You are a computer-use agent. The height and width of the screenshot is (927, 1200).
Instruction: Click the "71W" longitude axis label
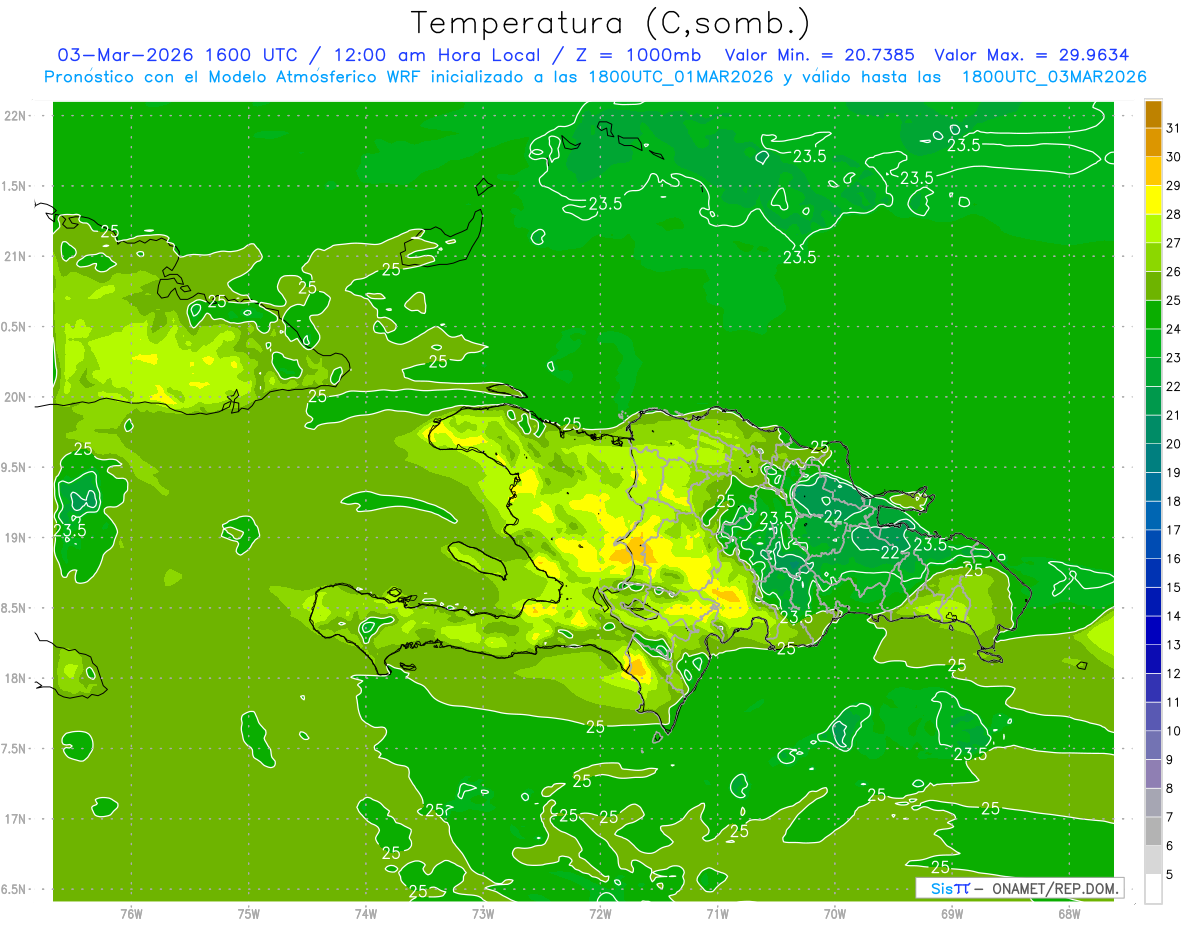pos(717,914)
